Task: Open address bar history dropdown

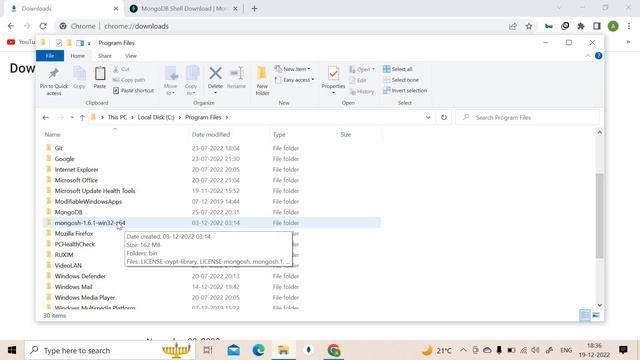Action: tap(428, 118)
